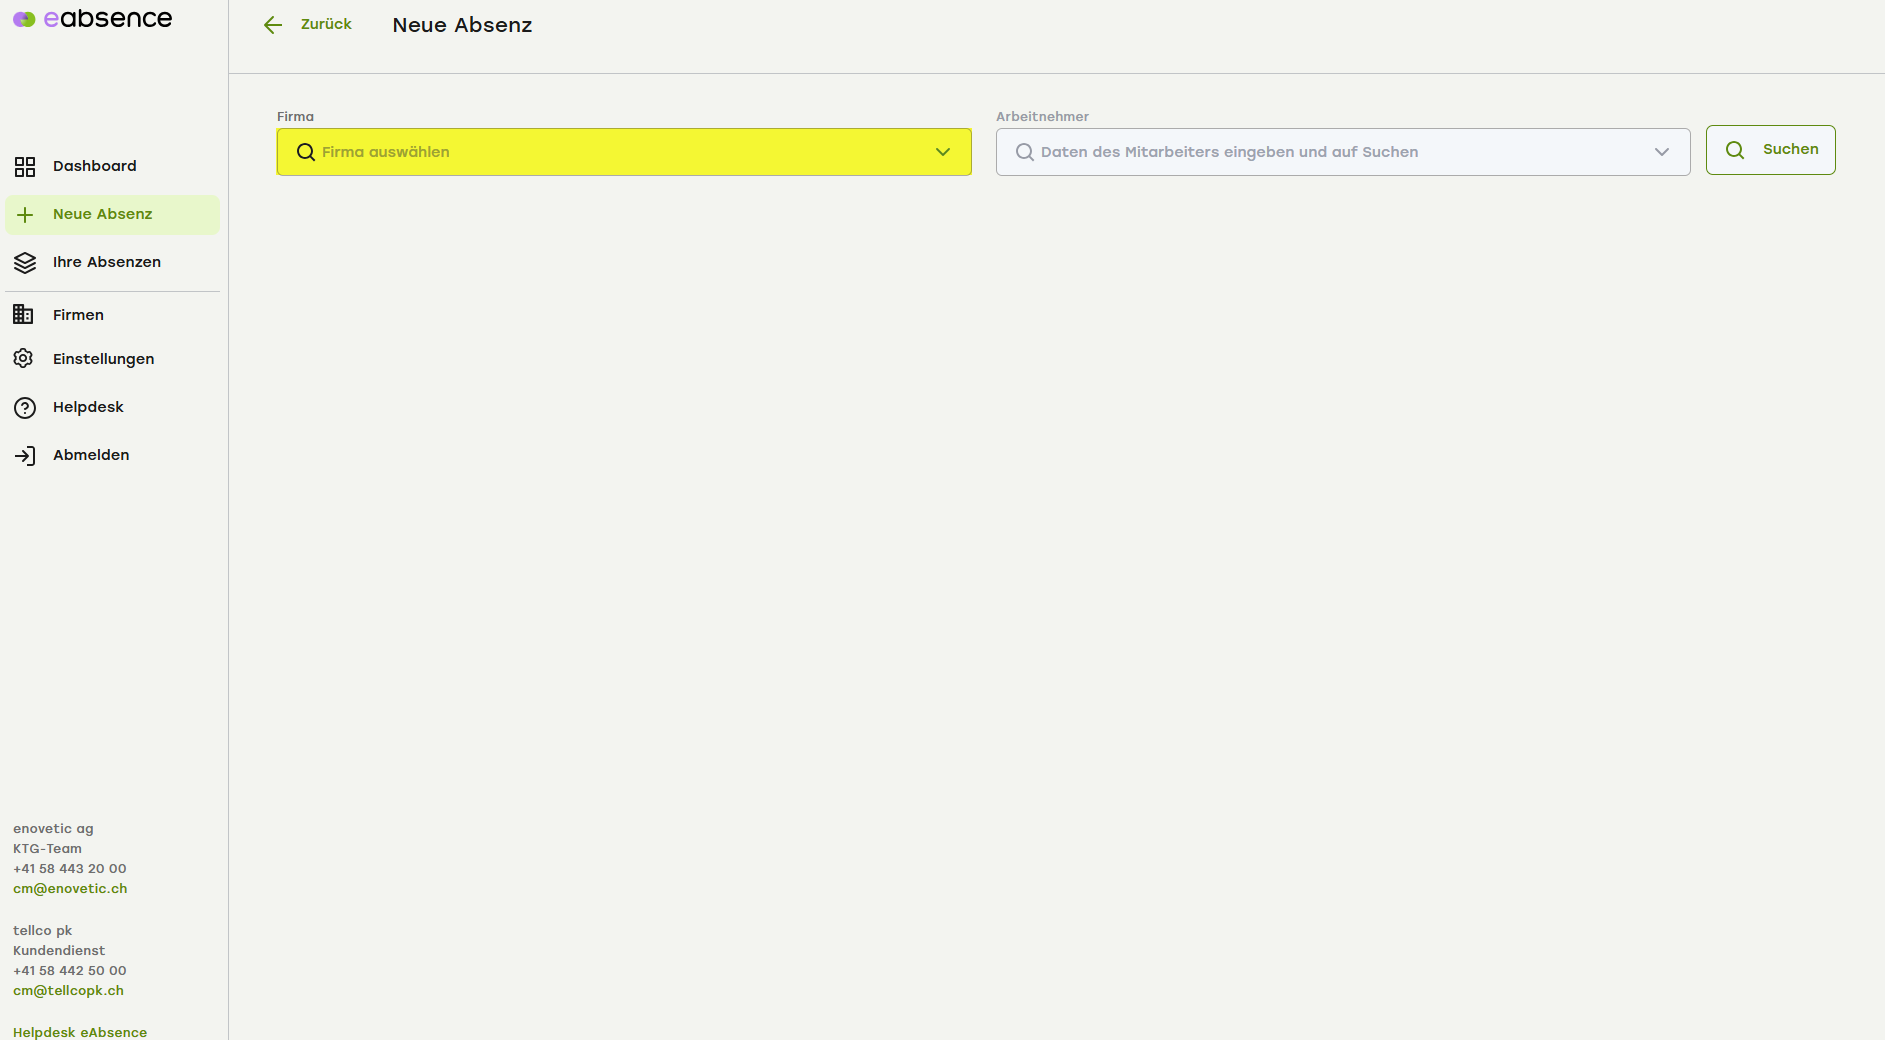Image resolution: width=1885 pixels, height=1040 pixels.
Task: Click the Abmelden logout arrow icon
Action: coord(25,456)
